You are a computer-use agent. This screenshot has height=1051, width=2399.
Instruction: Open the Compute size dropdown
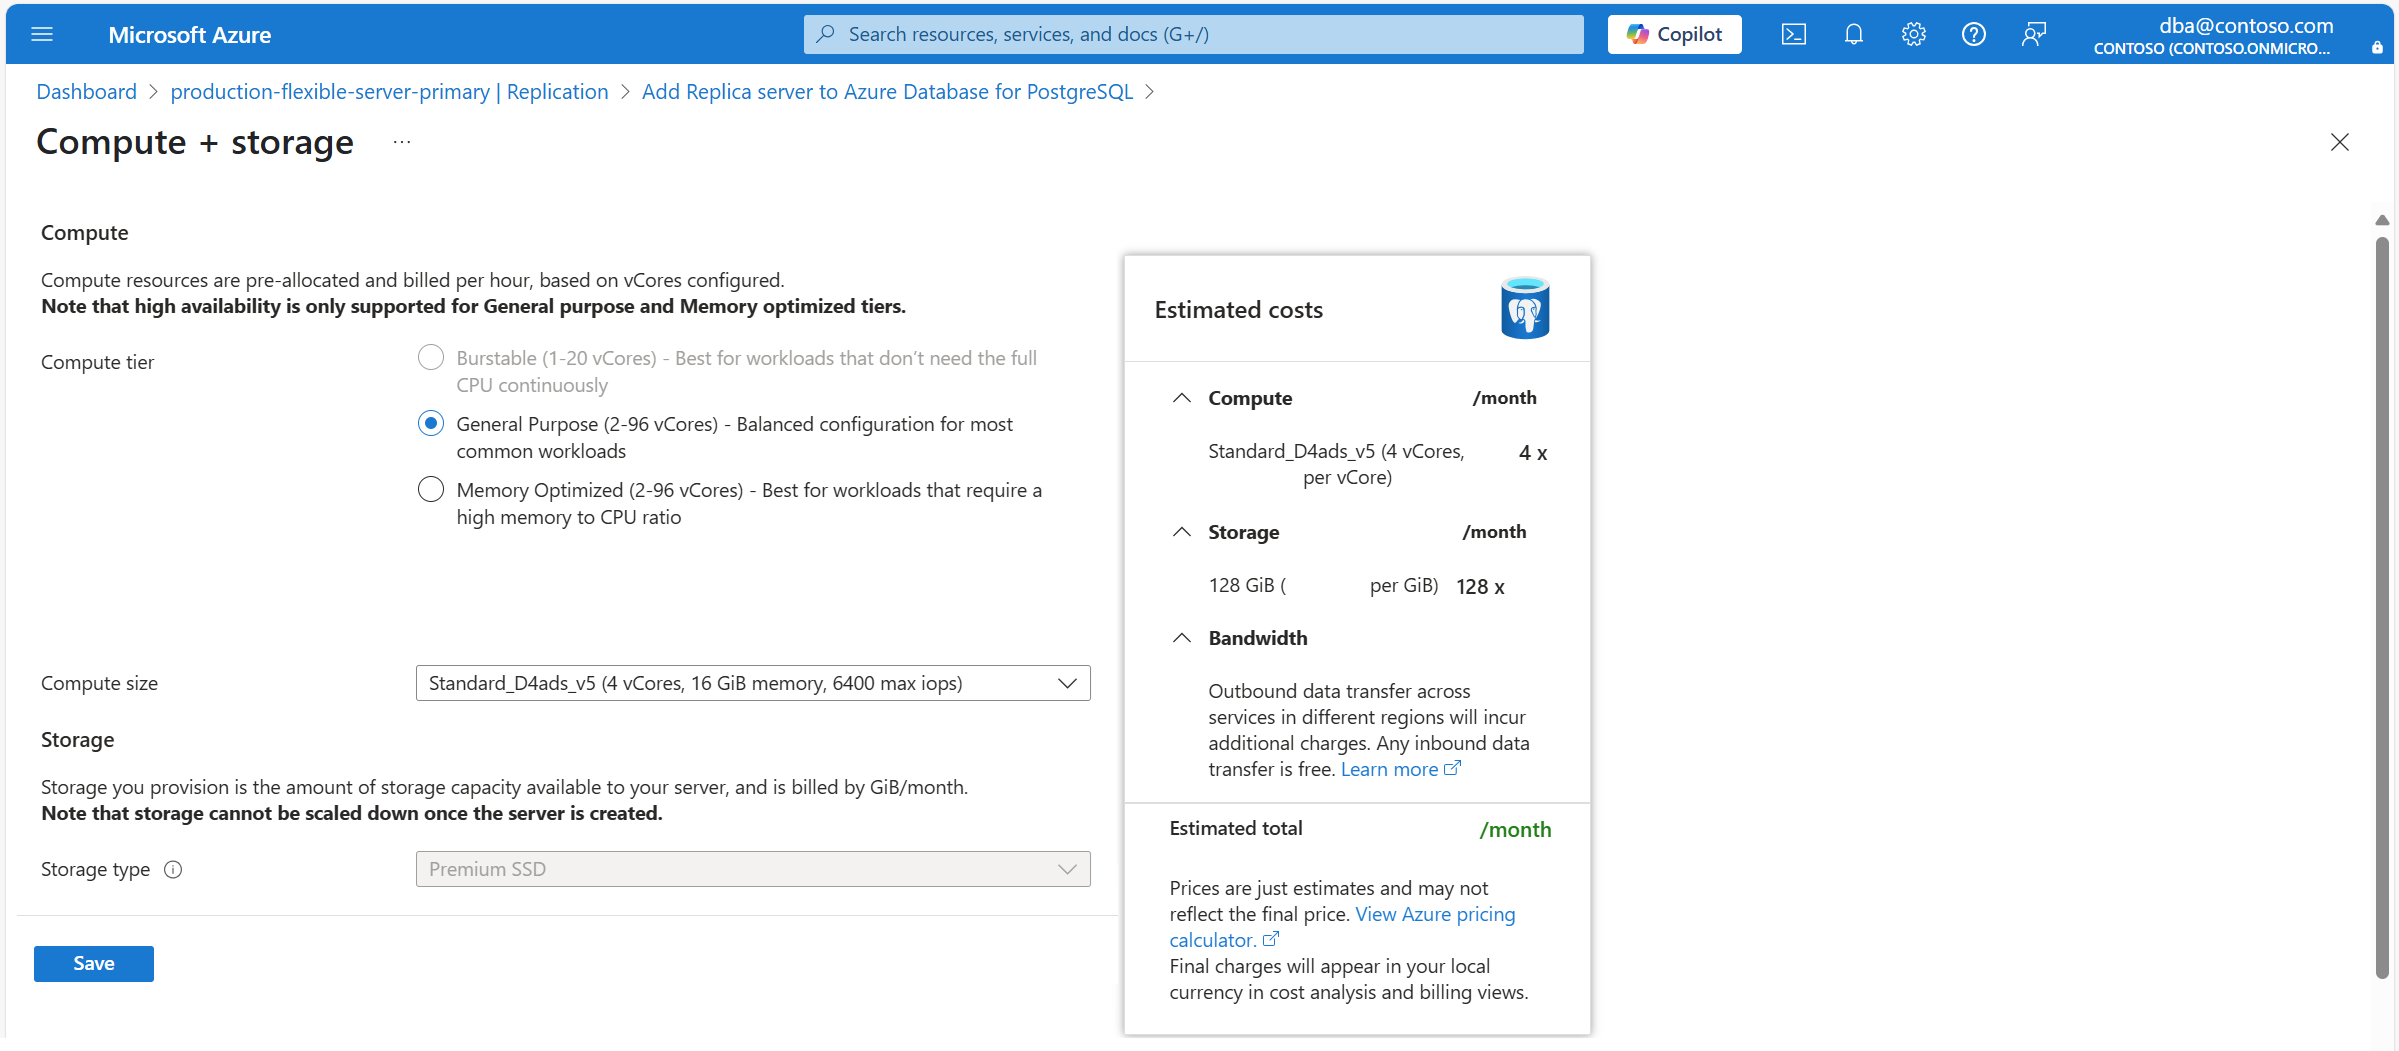752,683
